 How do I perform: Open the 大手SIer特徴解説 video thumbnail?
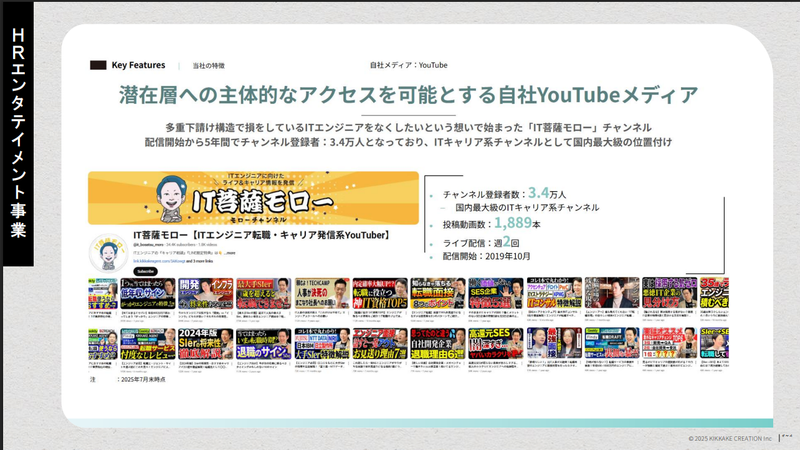point(322,344)
